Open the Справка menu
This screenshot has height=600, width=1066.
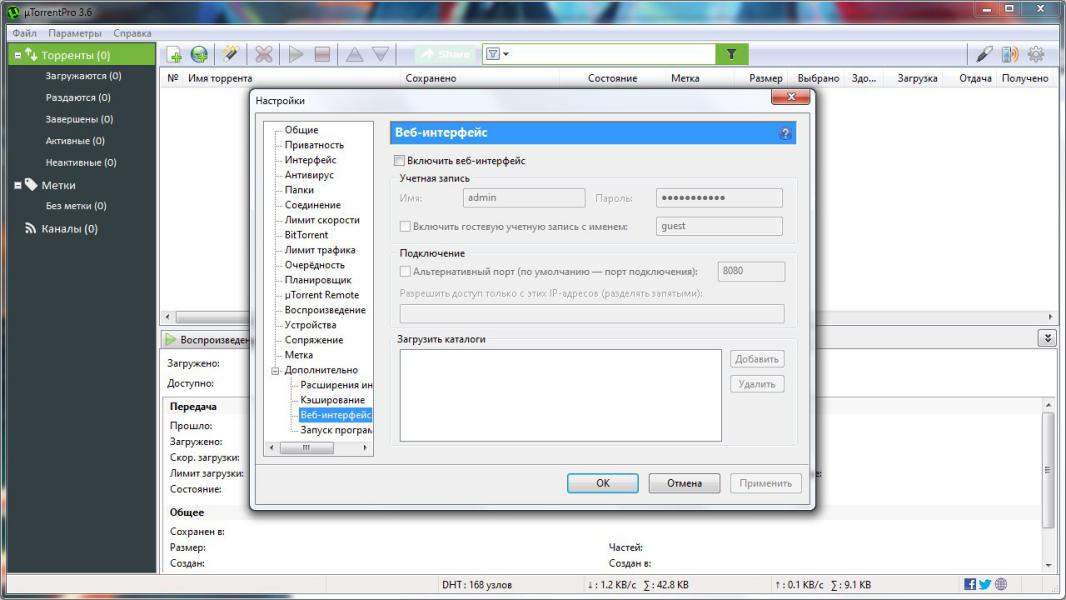[x=132, y=34]
